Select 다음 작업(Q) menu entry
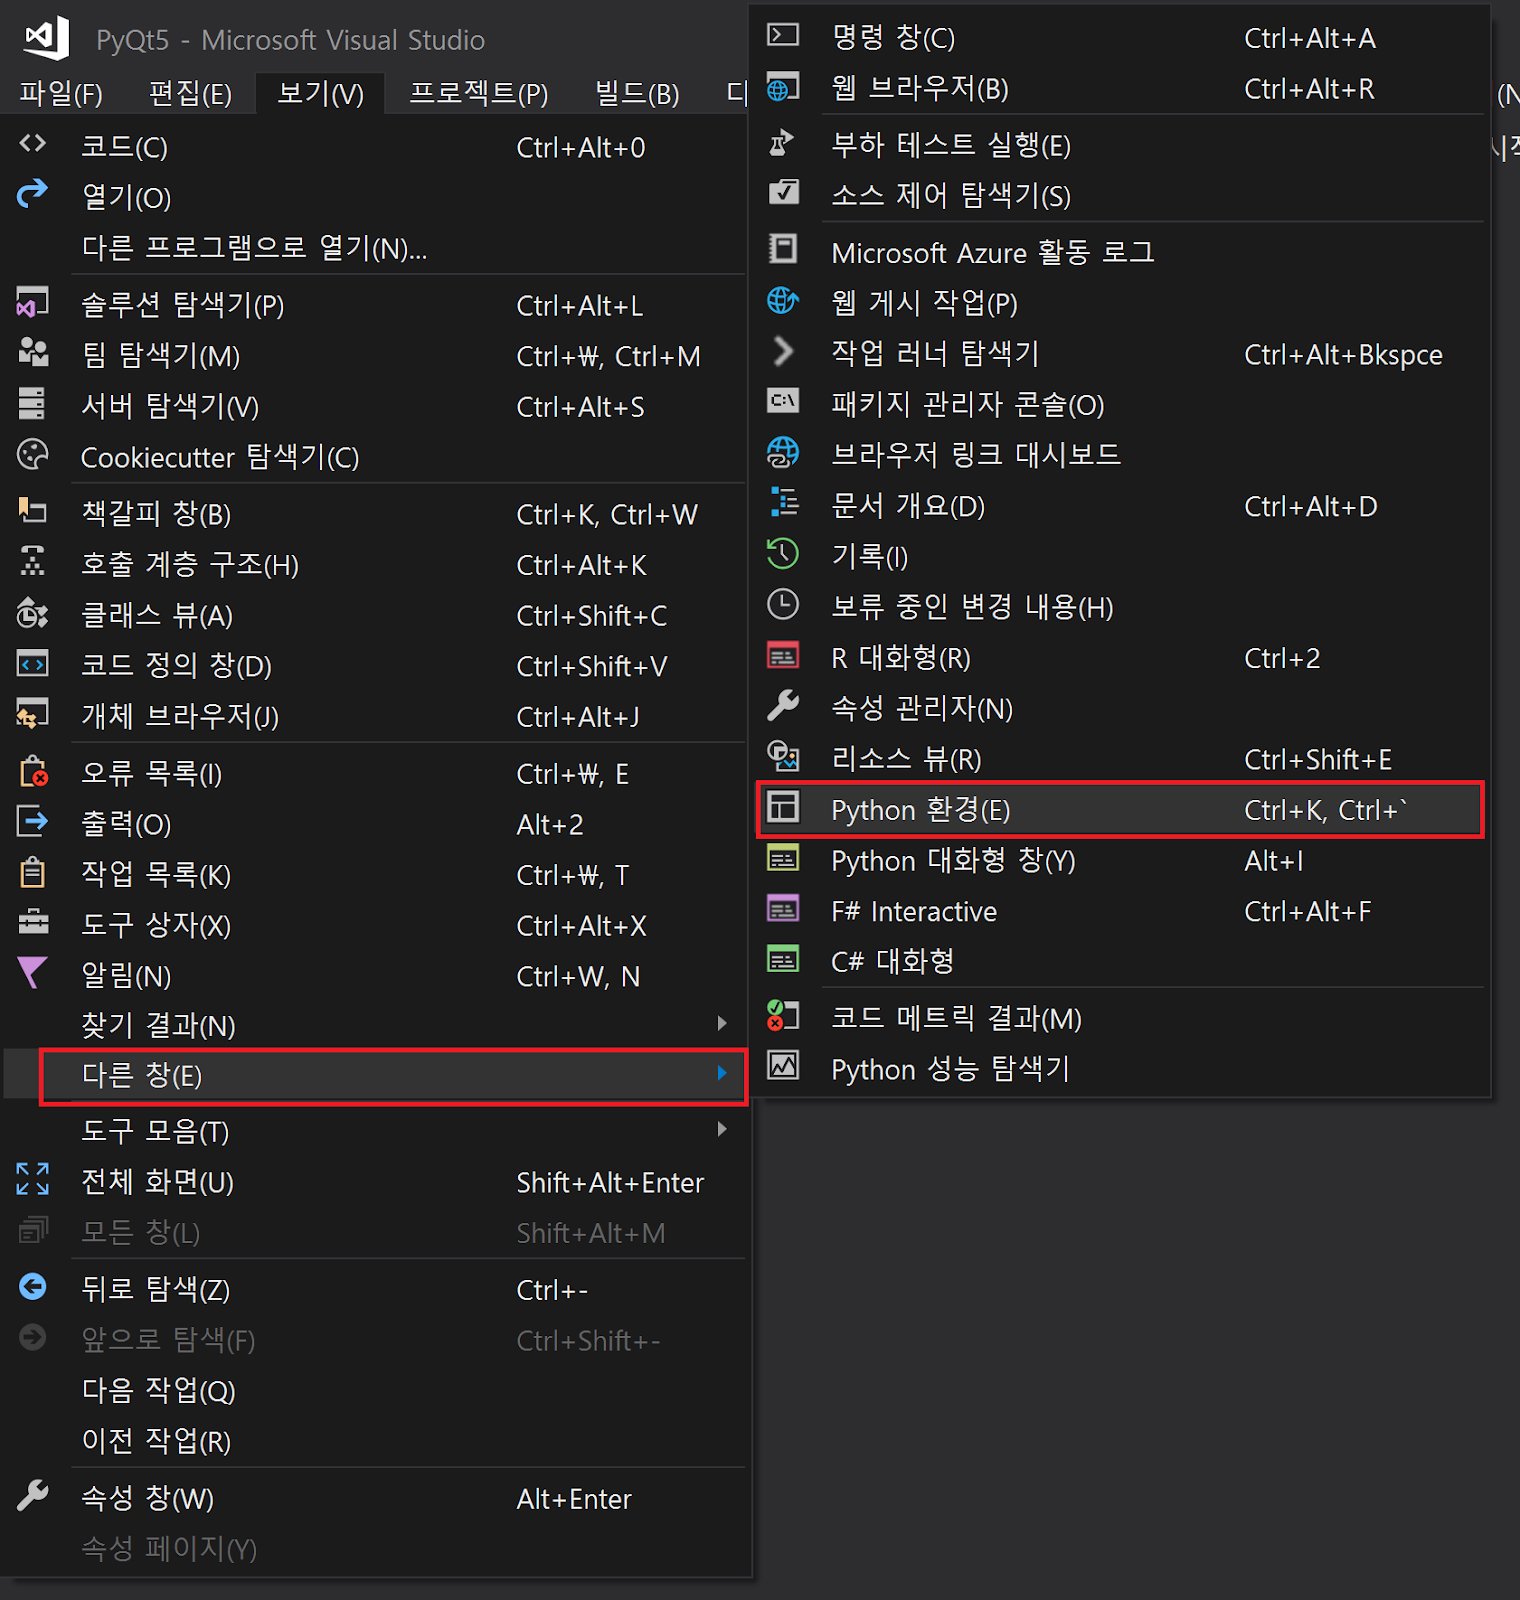The height and width of the screenshot is (1600, 1520). click(376, 1391)
